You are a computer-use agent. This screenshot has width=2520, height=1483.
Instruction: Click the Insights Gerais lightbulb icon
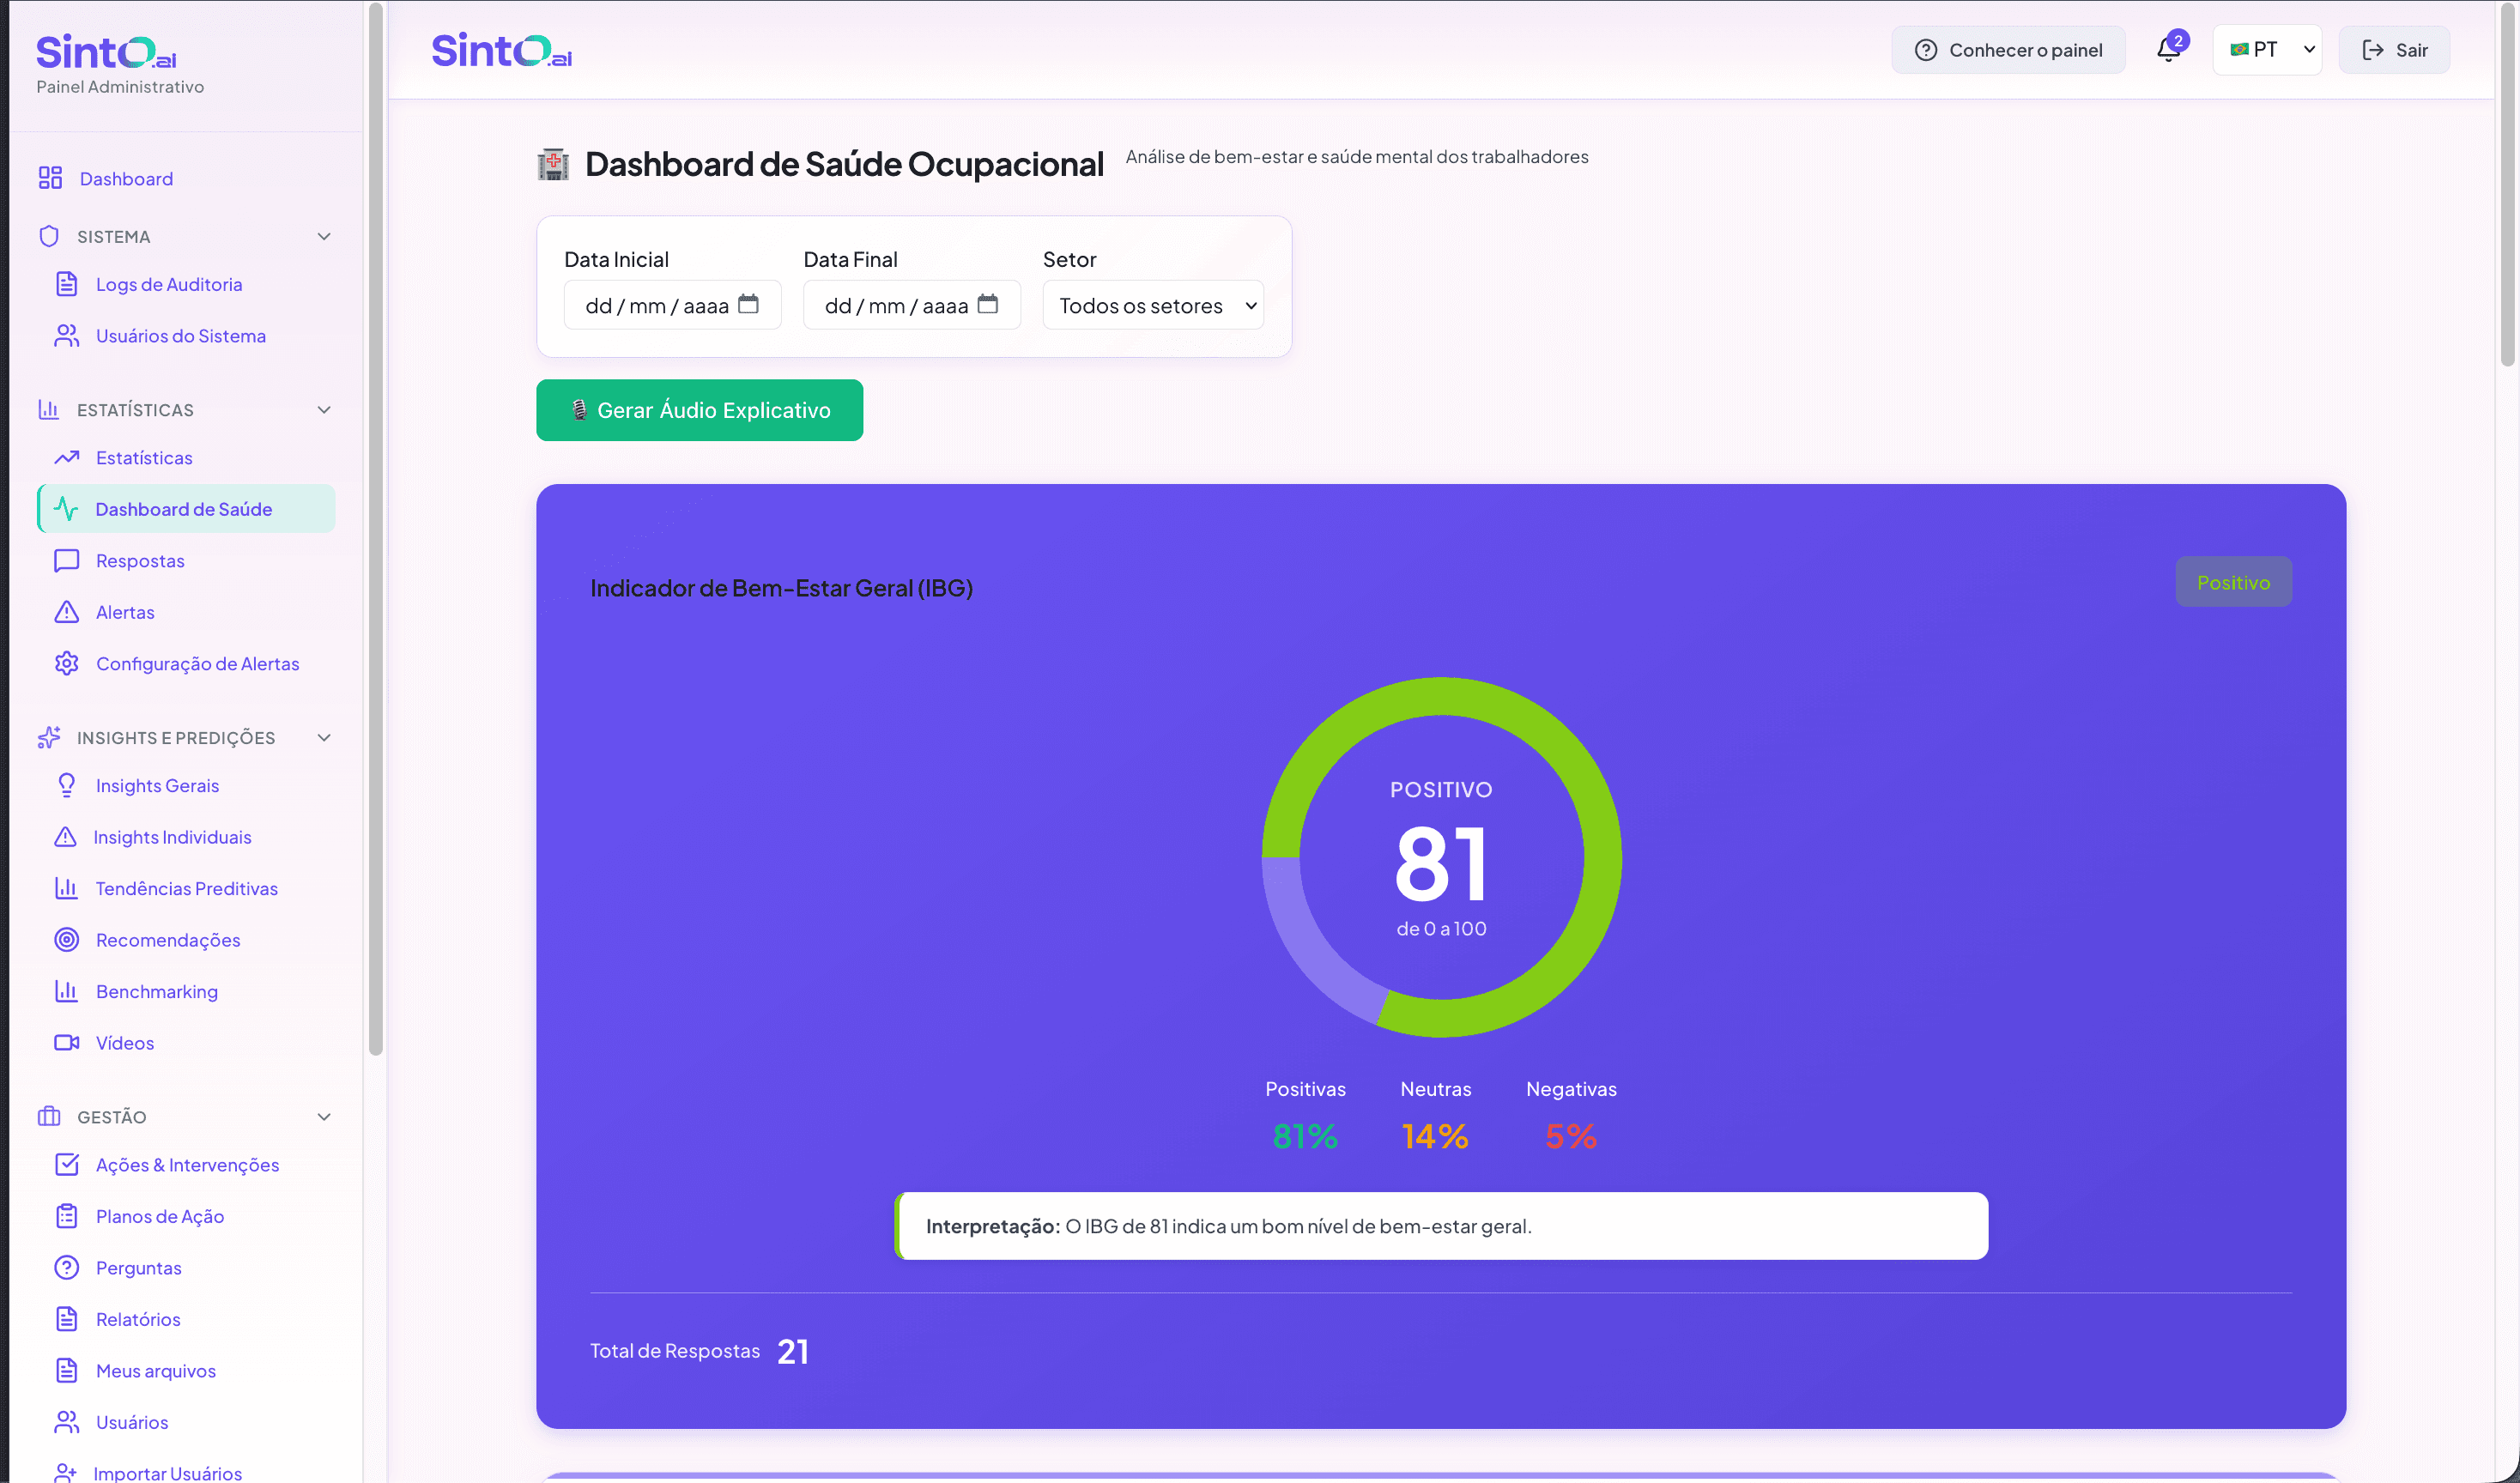[67, 785]
